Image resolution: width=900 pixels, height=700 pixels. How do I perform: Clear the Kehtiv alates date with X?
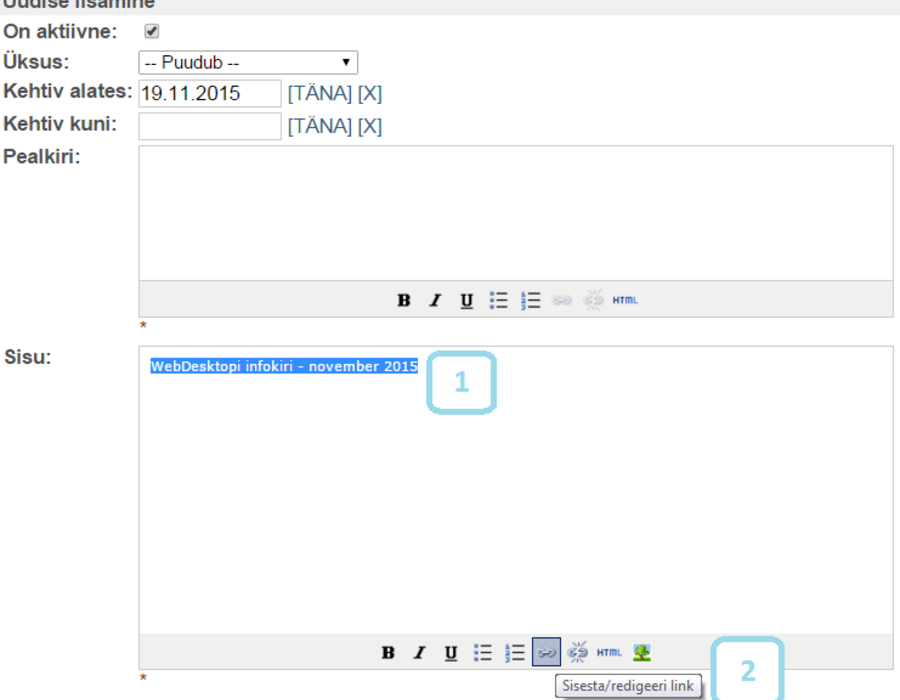pos(370,93)
